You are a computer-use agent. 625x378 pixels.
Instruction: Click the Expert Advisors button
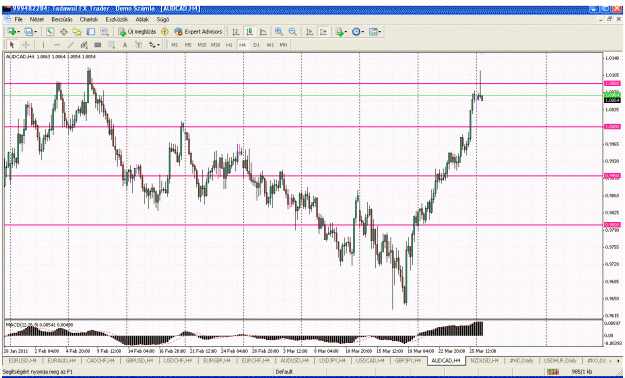click(x=198, y=32)
